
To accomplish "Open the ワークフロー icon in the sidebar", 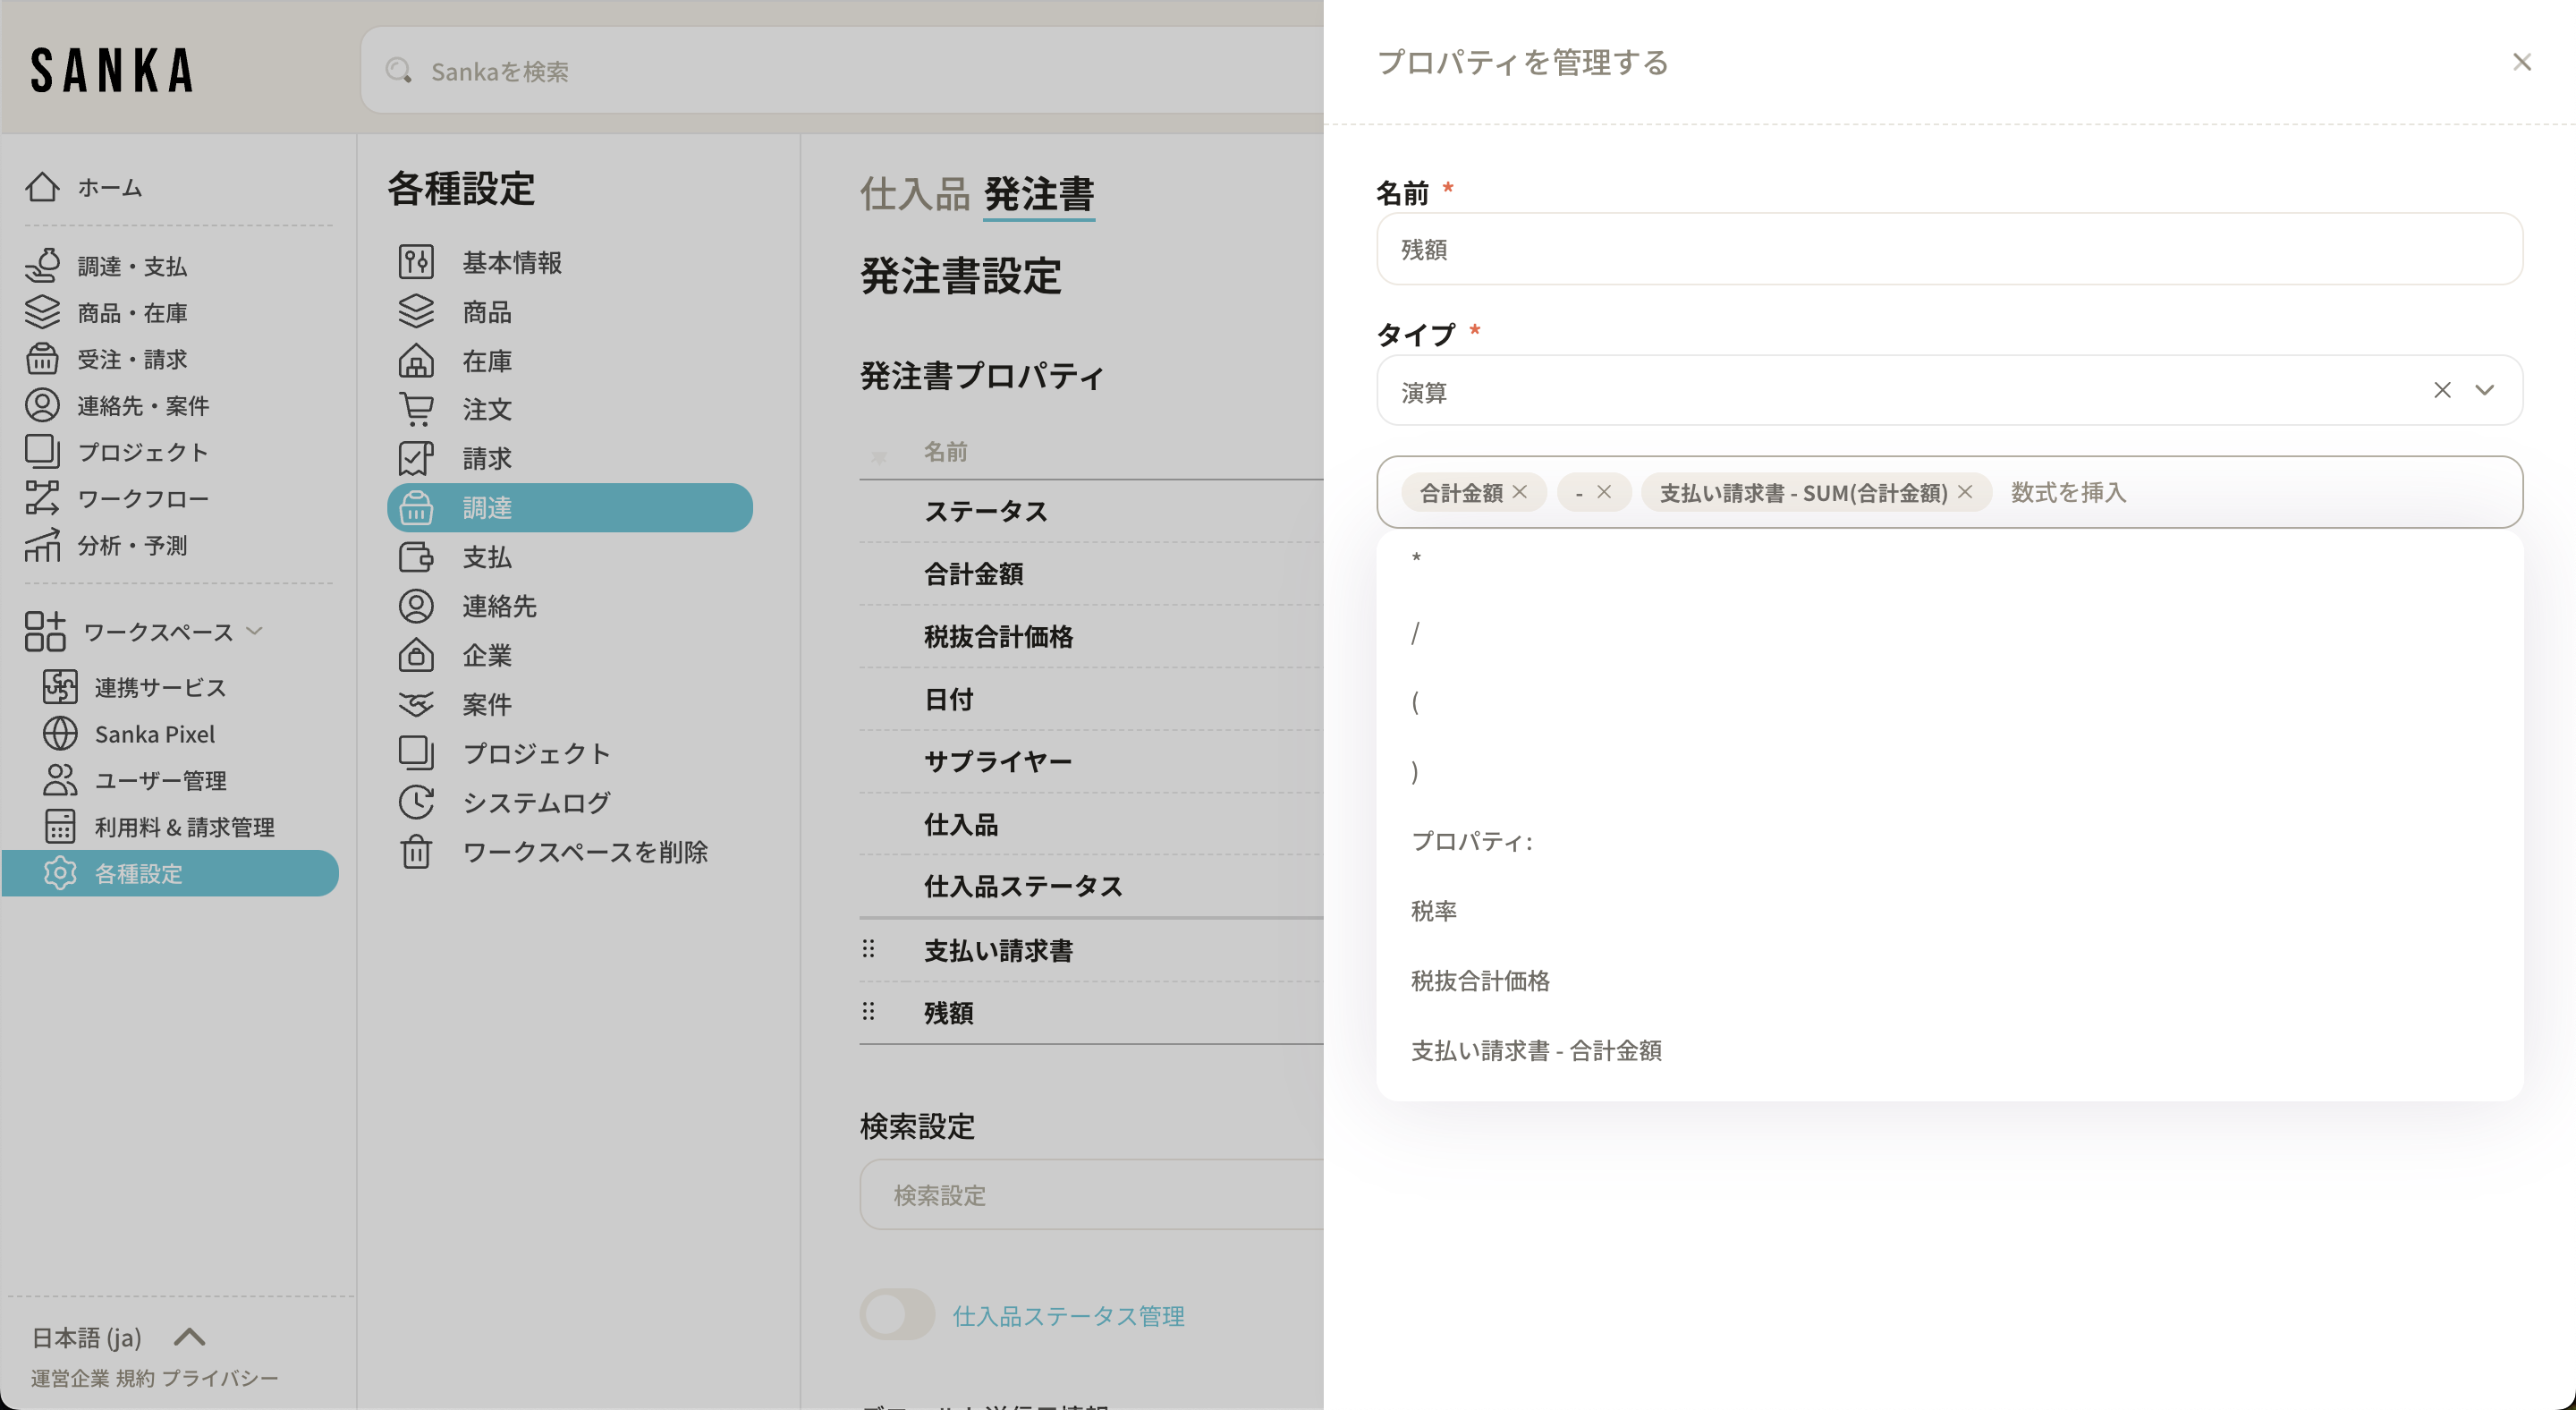I will click(42, 498).
